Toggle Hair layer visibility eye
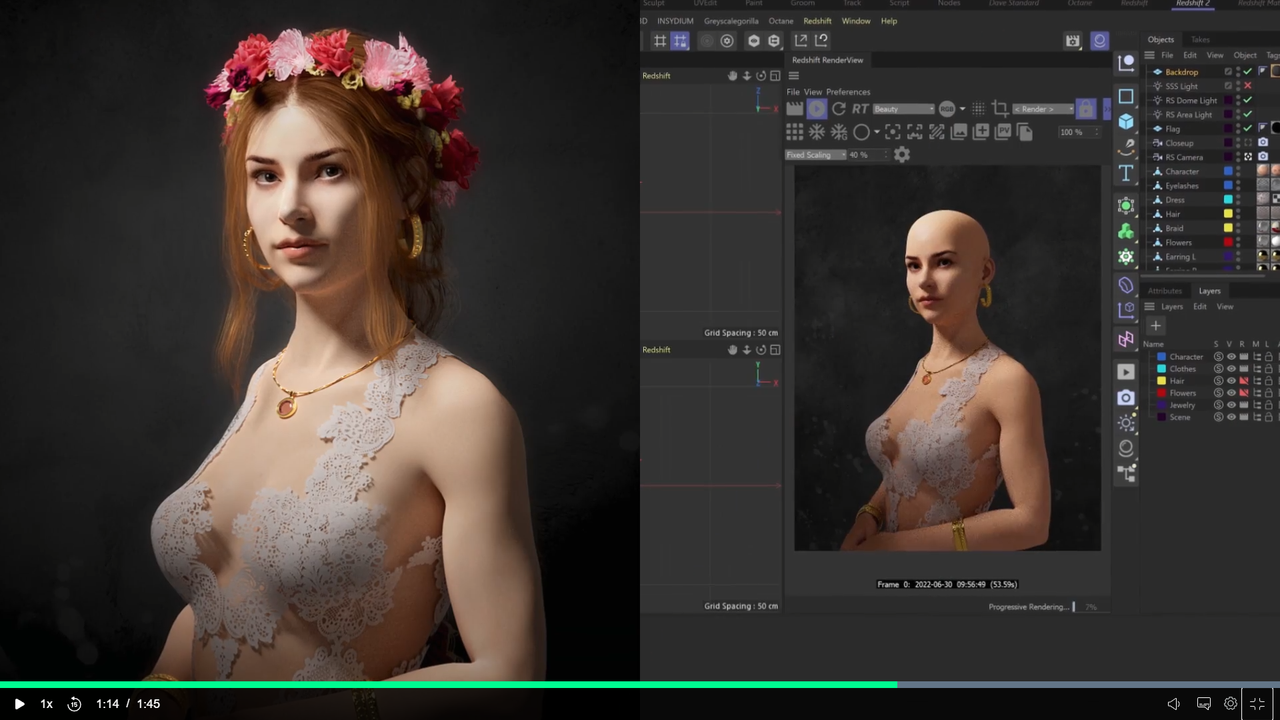The height and width of the screenshot is (720, 1280). [x=1231, y=381]
